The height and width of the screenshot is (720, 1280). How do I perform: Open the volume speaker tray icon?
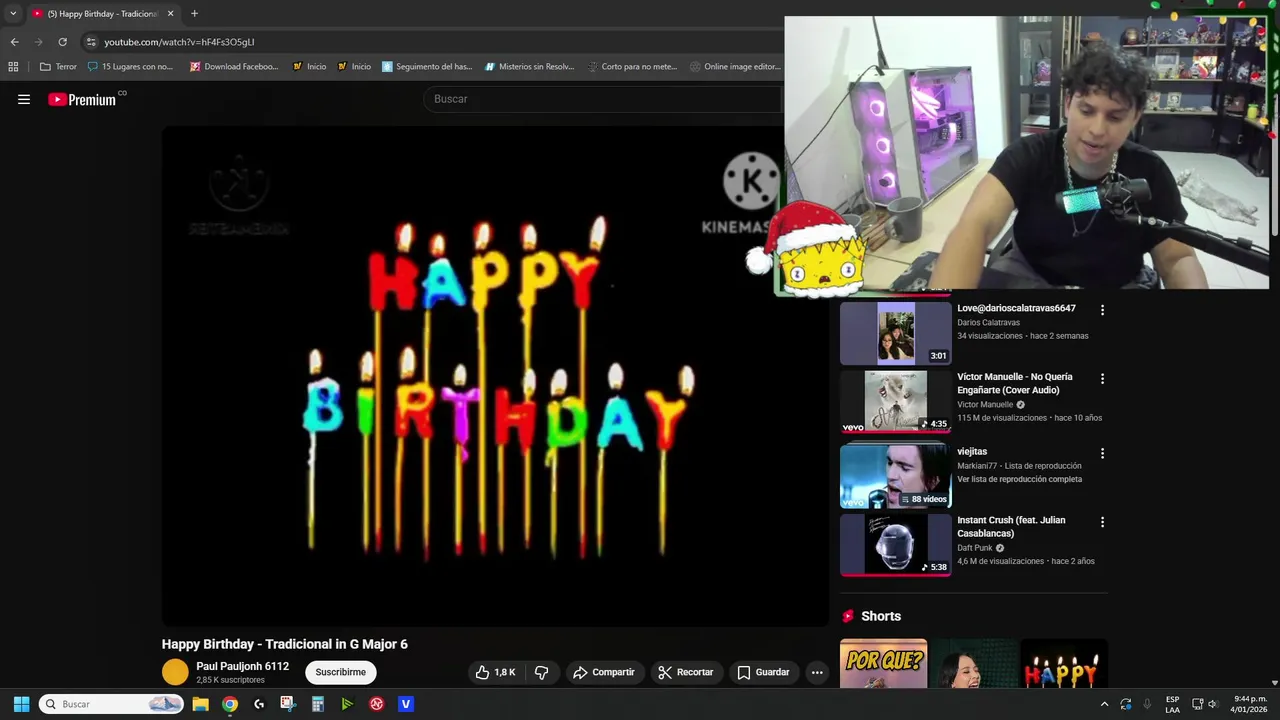click(1212, 704)
